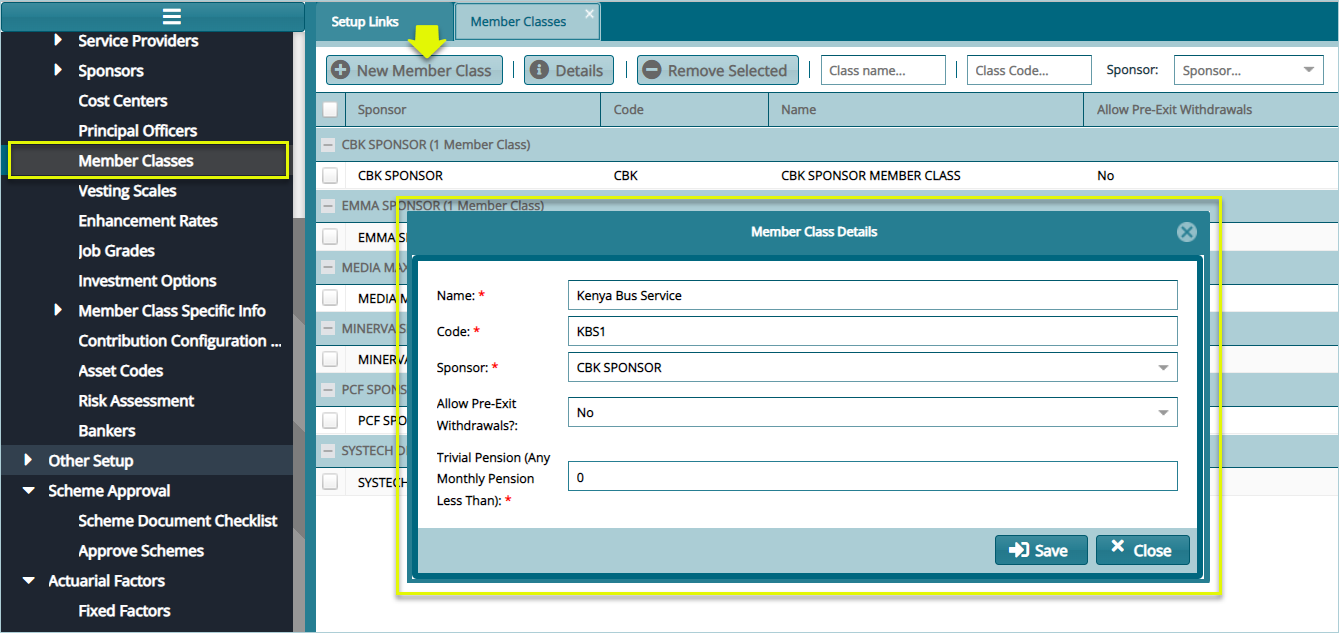
Task: Save the member class details
Action: [1041, 550]
